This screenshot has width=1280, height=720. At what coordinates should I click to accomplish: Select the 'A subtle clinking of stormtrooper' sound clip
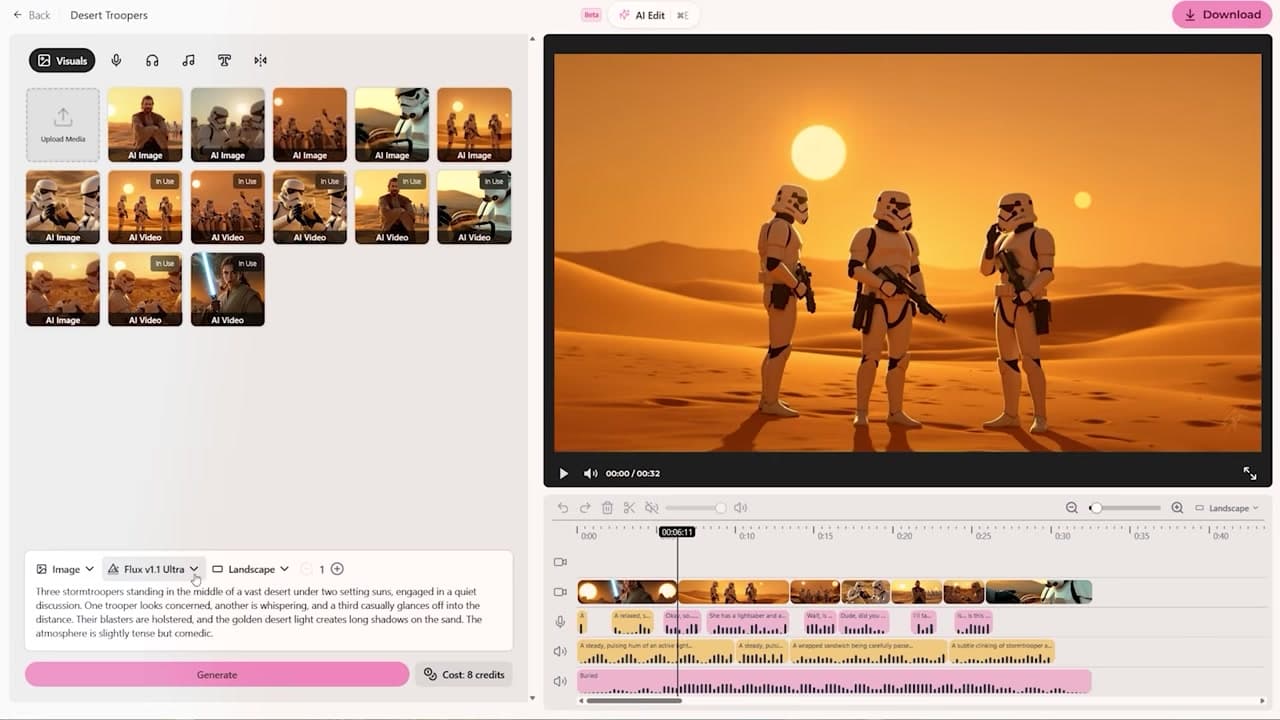pos(1001,652)
